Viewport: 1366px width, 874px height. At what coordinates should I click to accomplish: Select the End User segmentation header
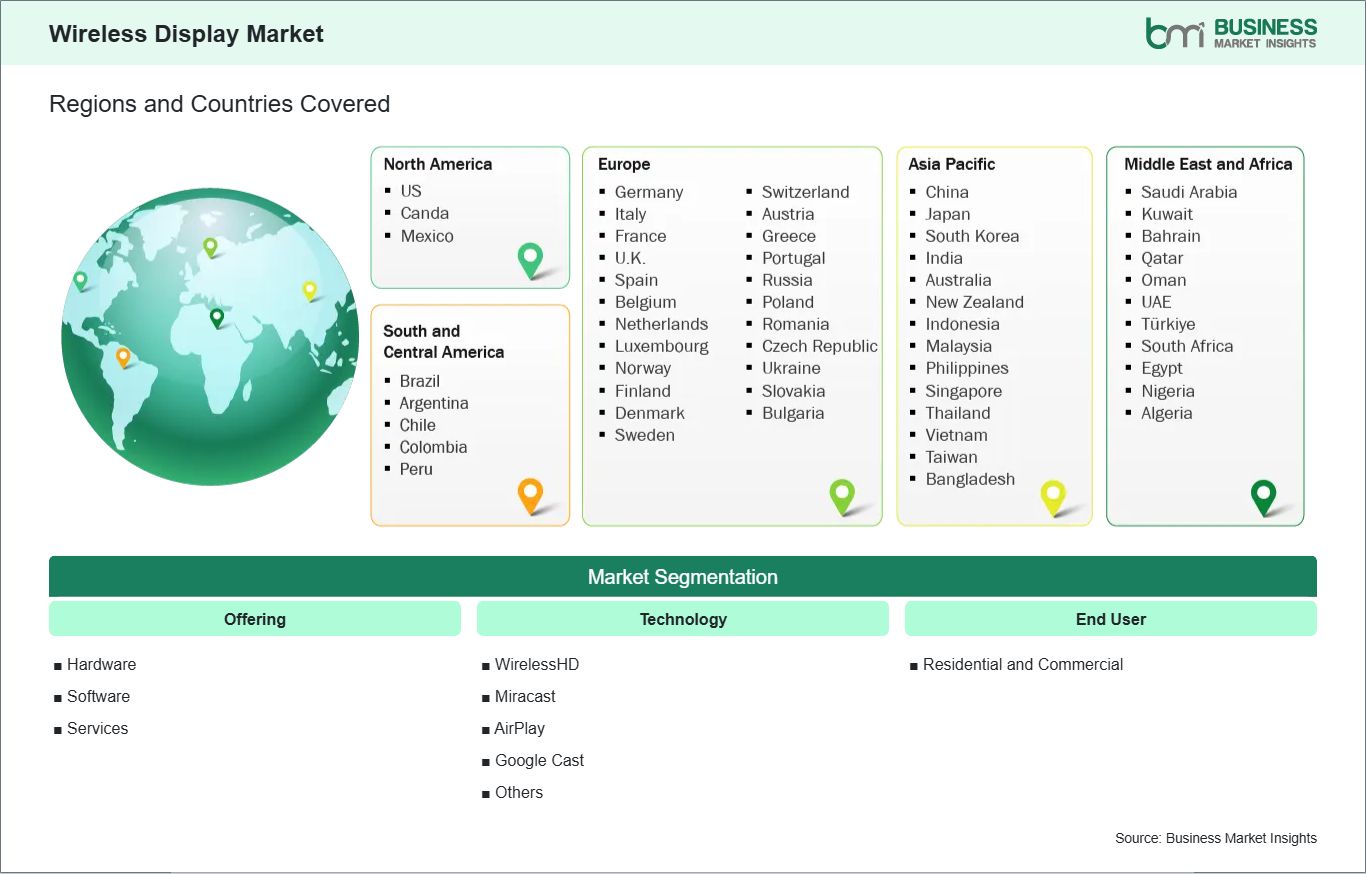(1110, 619)
